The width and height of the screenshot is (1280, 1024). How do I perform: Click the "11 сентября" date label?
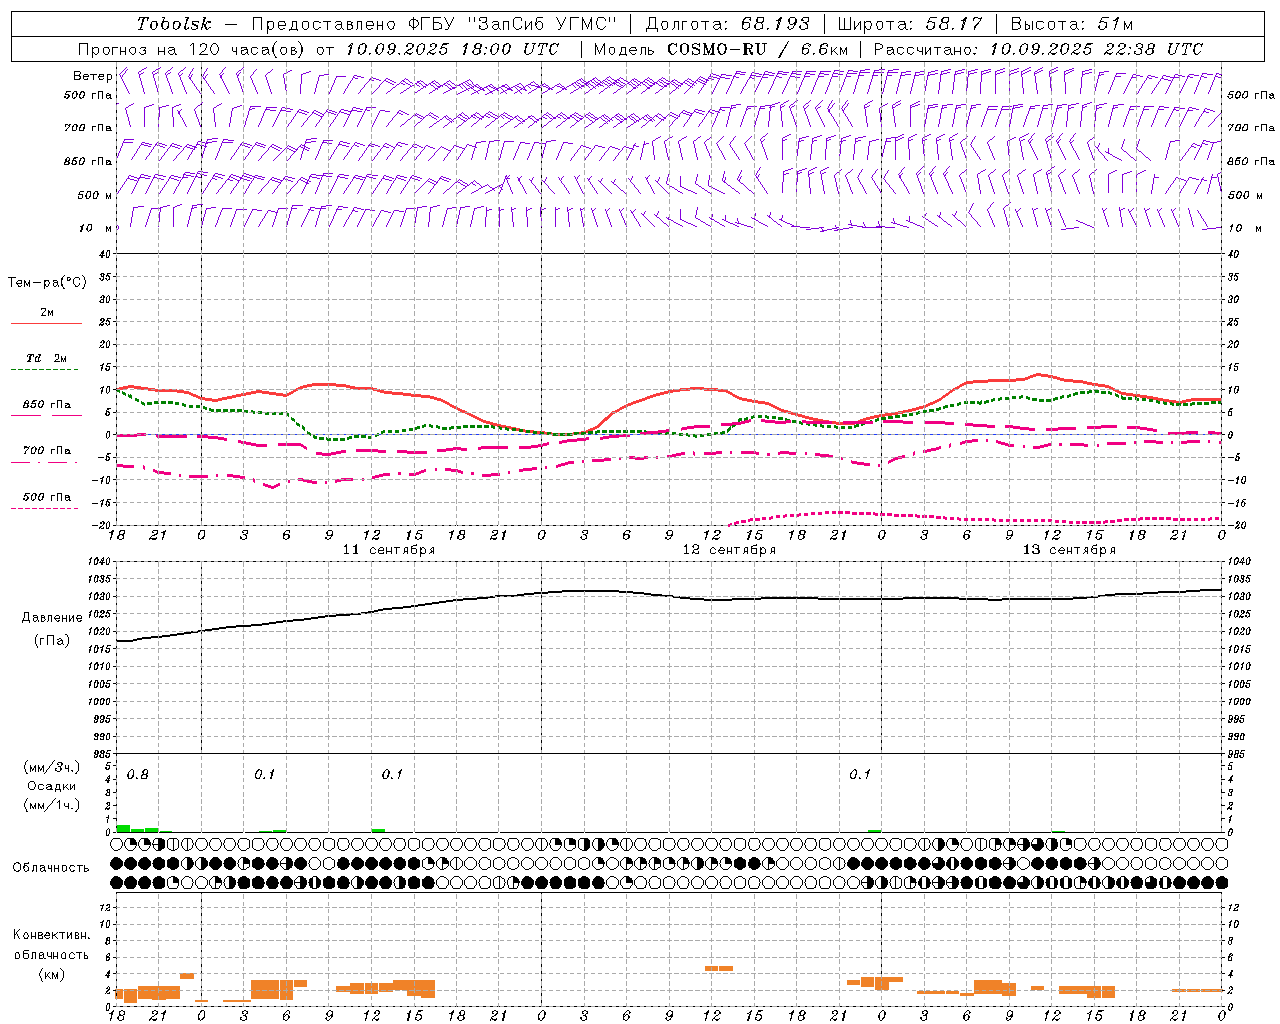point(388,550)
